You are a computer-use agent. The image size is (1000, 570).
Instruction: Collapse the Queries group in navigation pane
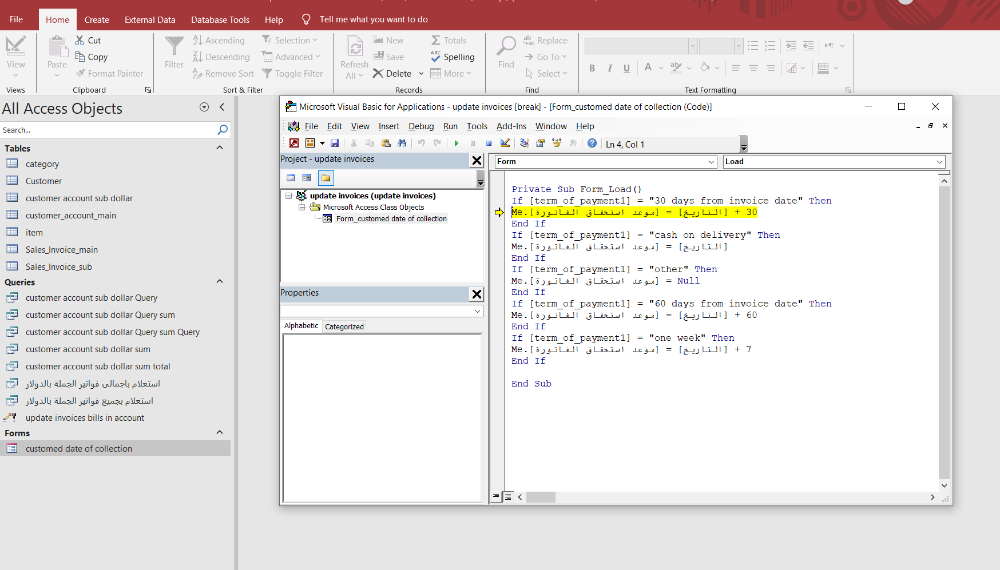click(219, 282)
